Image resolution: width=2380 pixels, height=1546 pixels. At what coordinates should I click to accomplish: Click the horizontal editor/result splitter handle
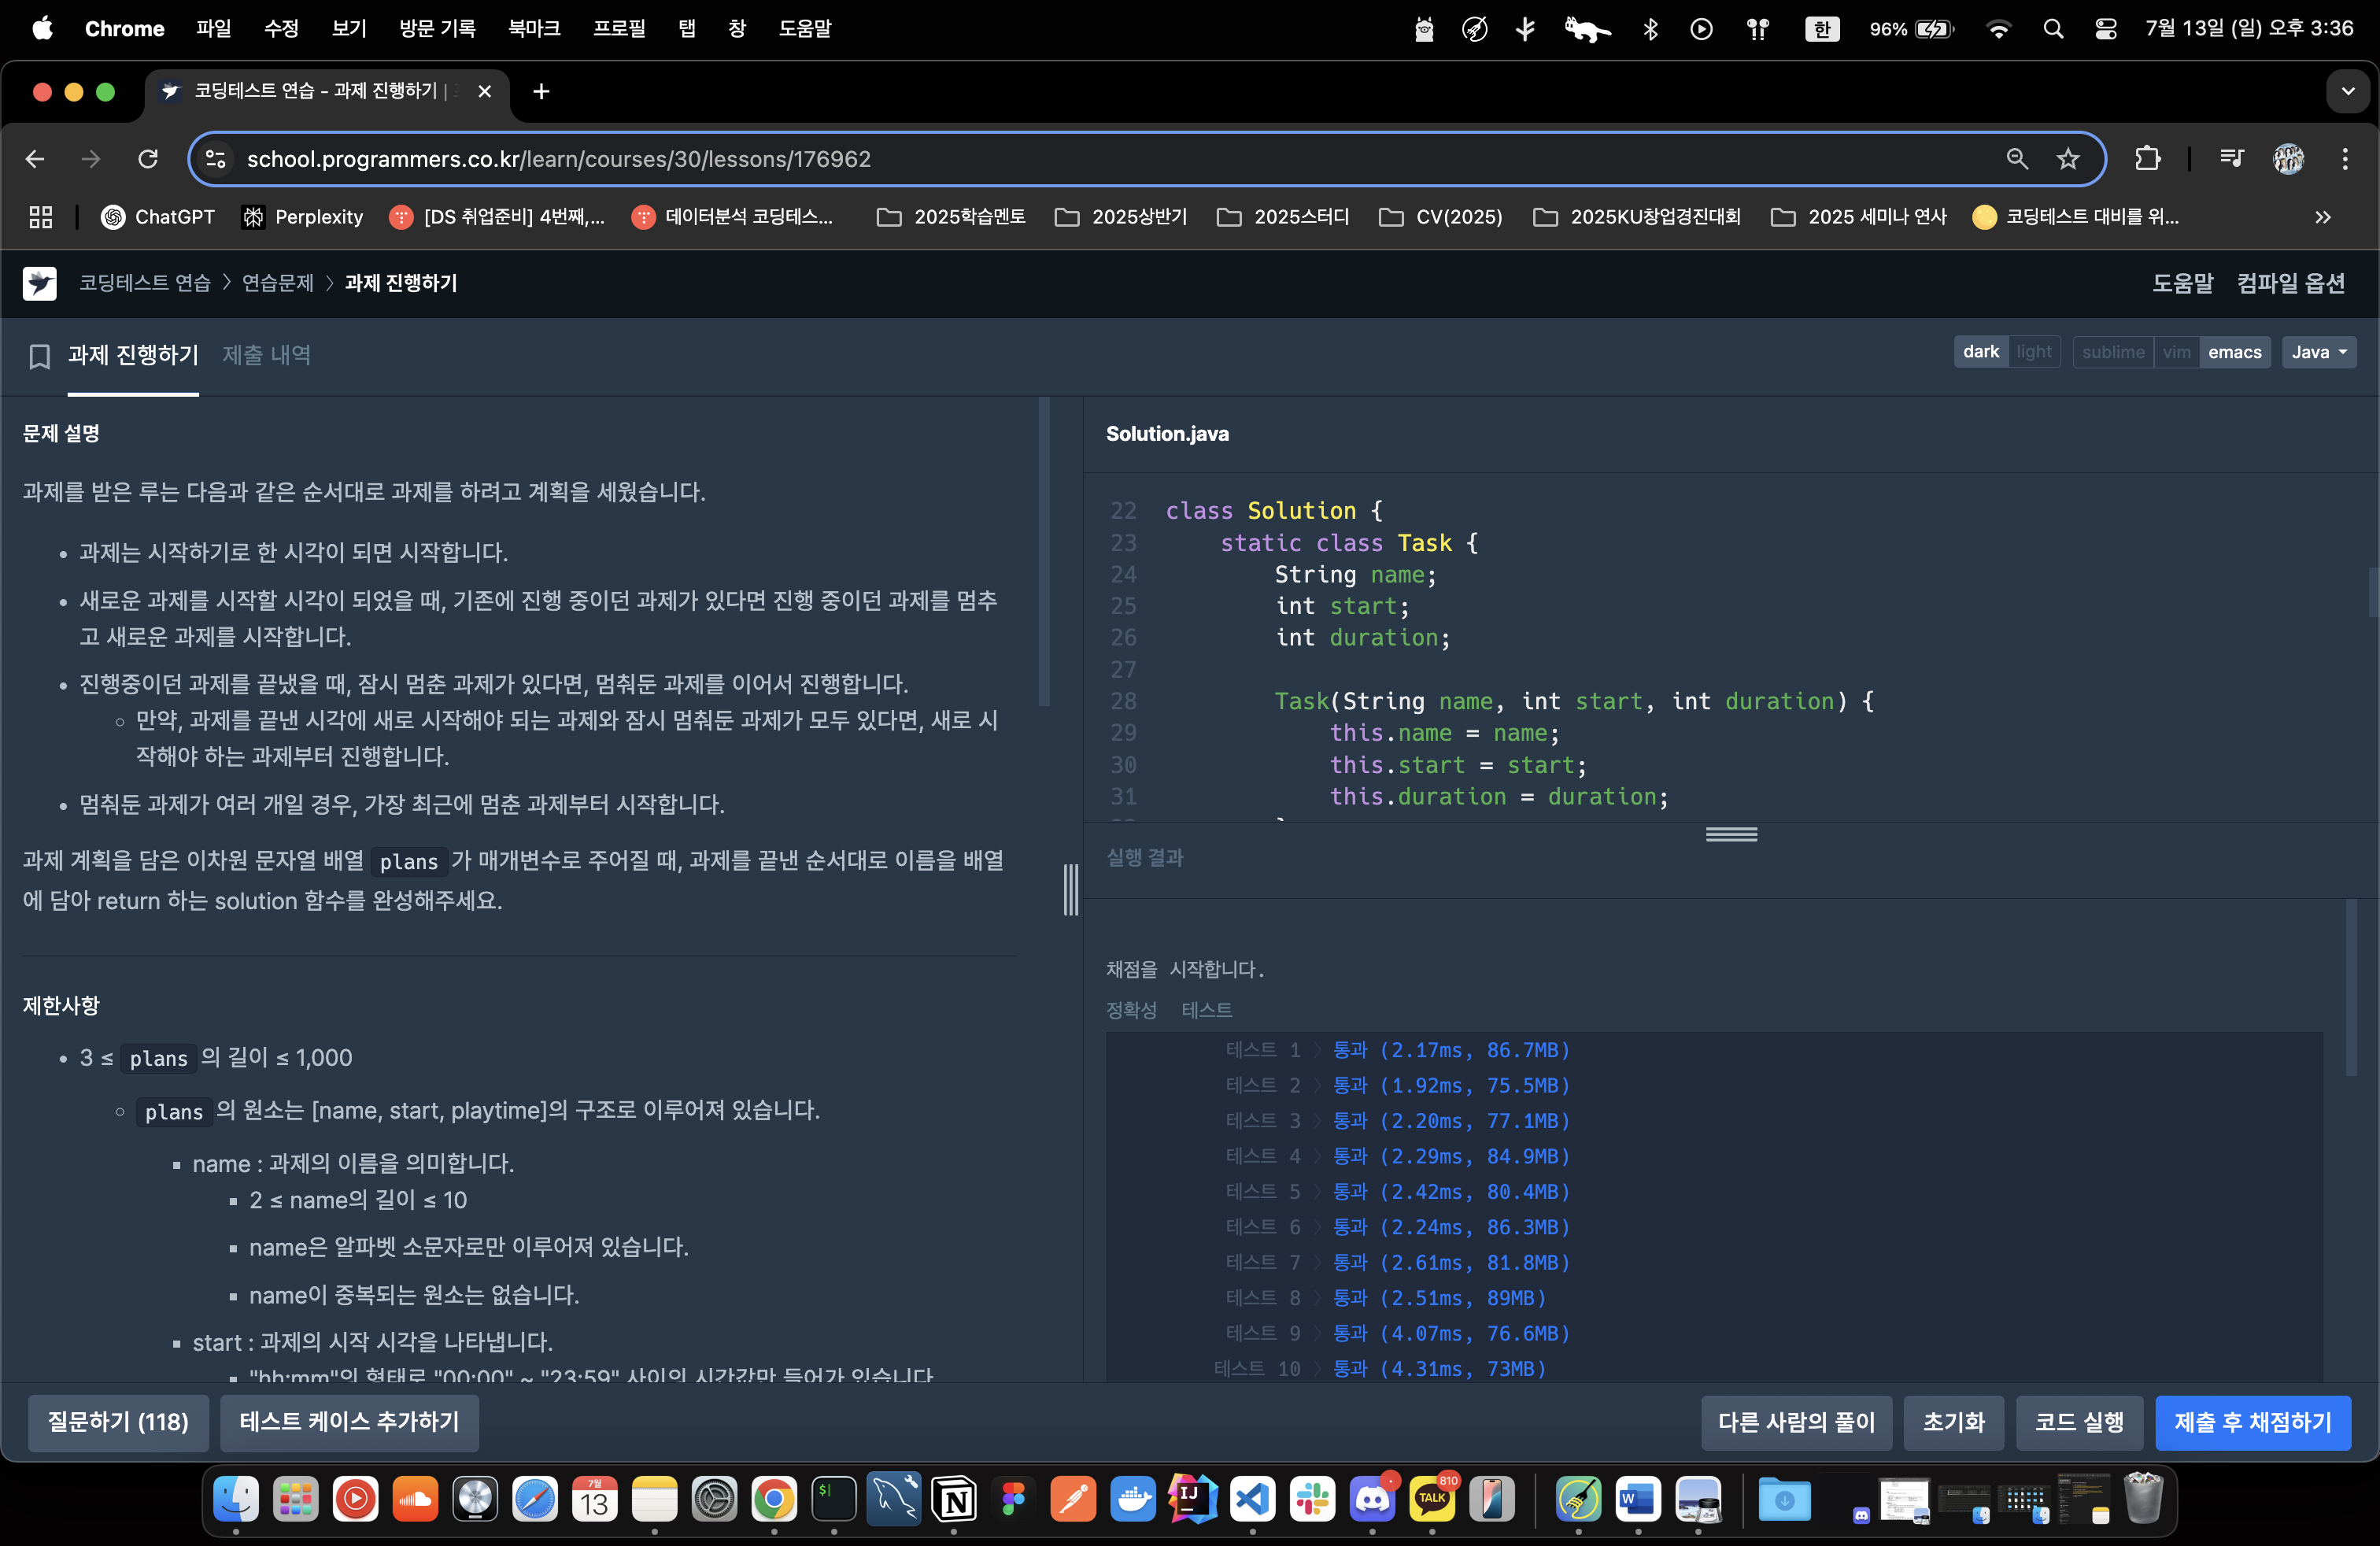(x=1731, y=834)
